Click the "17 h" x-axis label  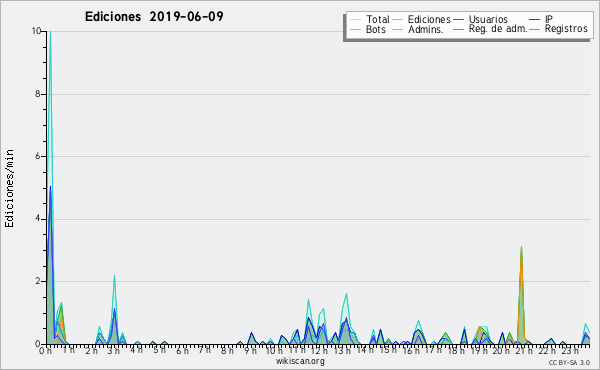433,350
